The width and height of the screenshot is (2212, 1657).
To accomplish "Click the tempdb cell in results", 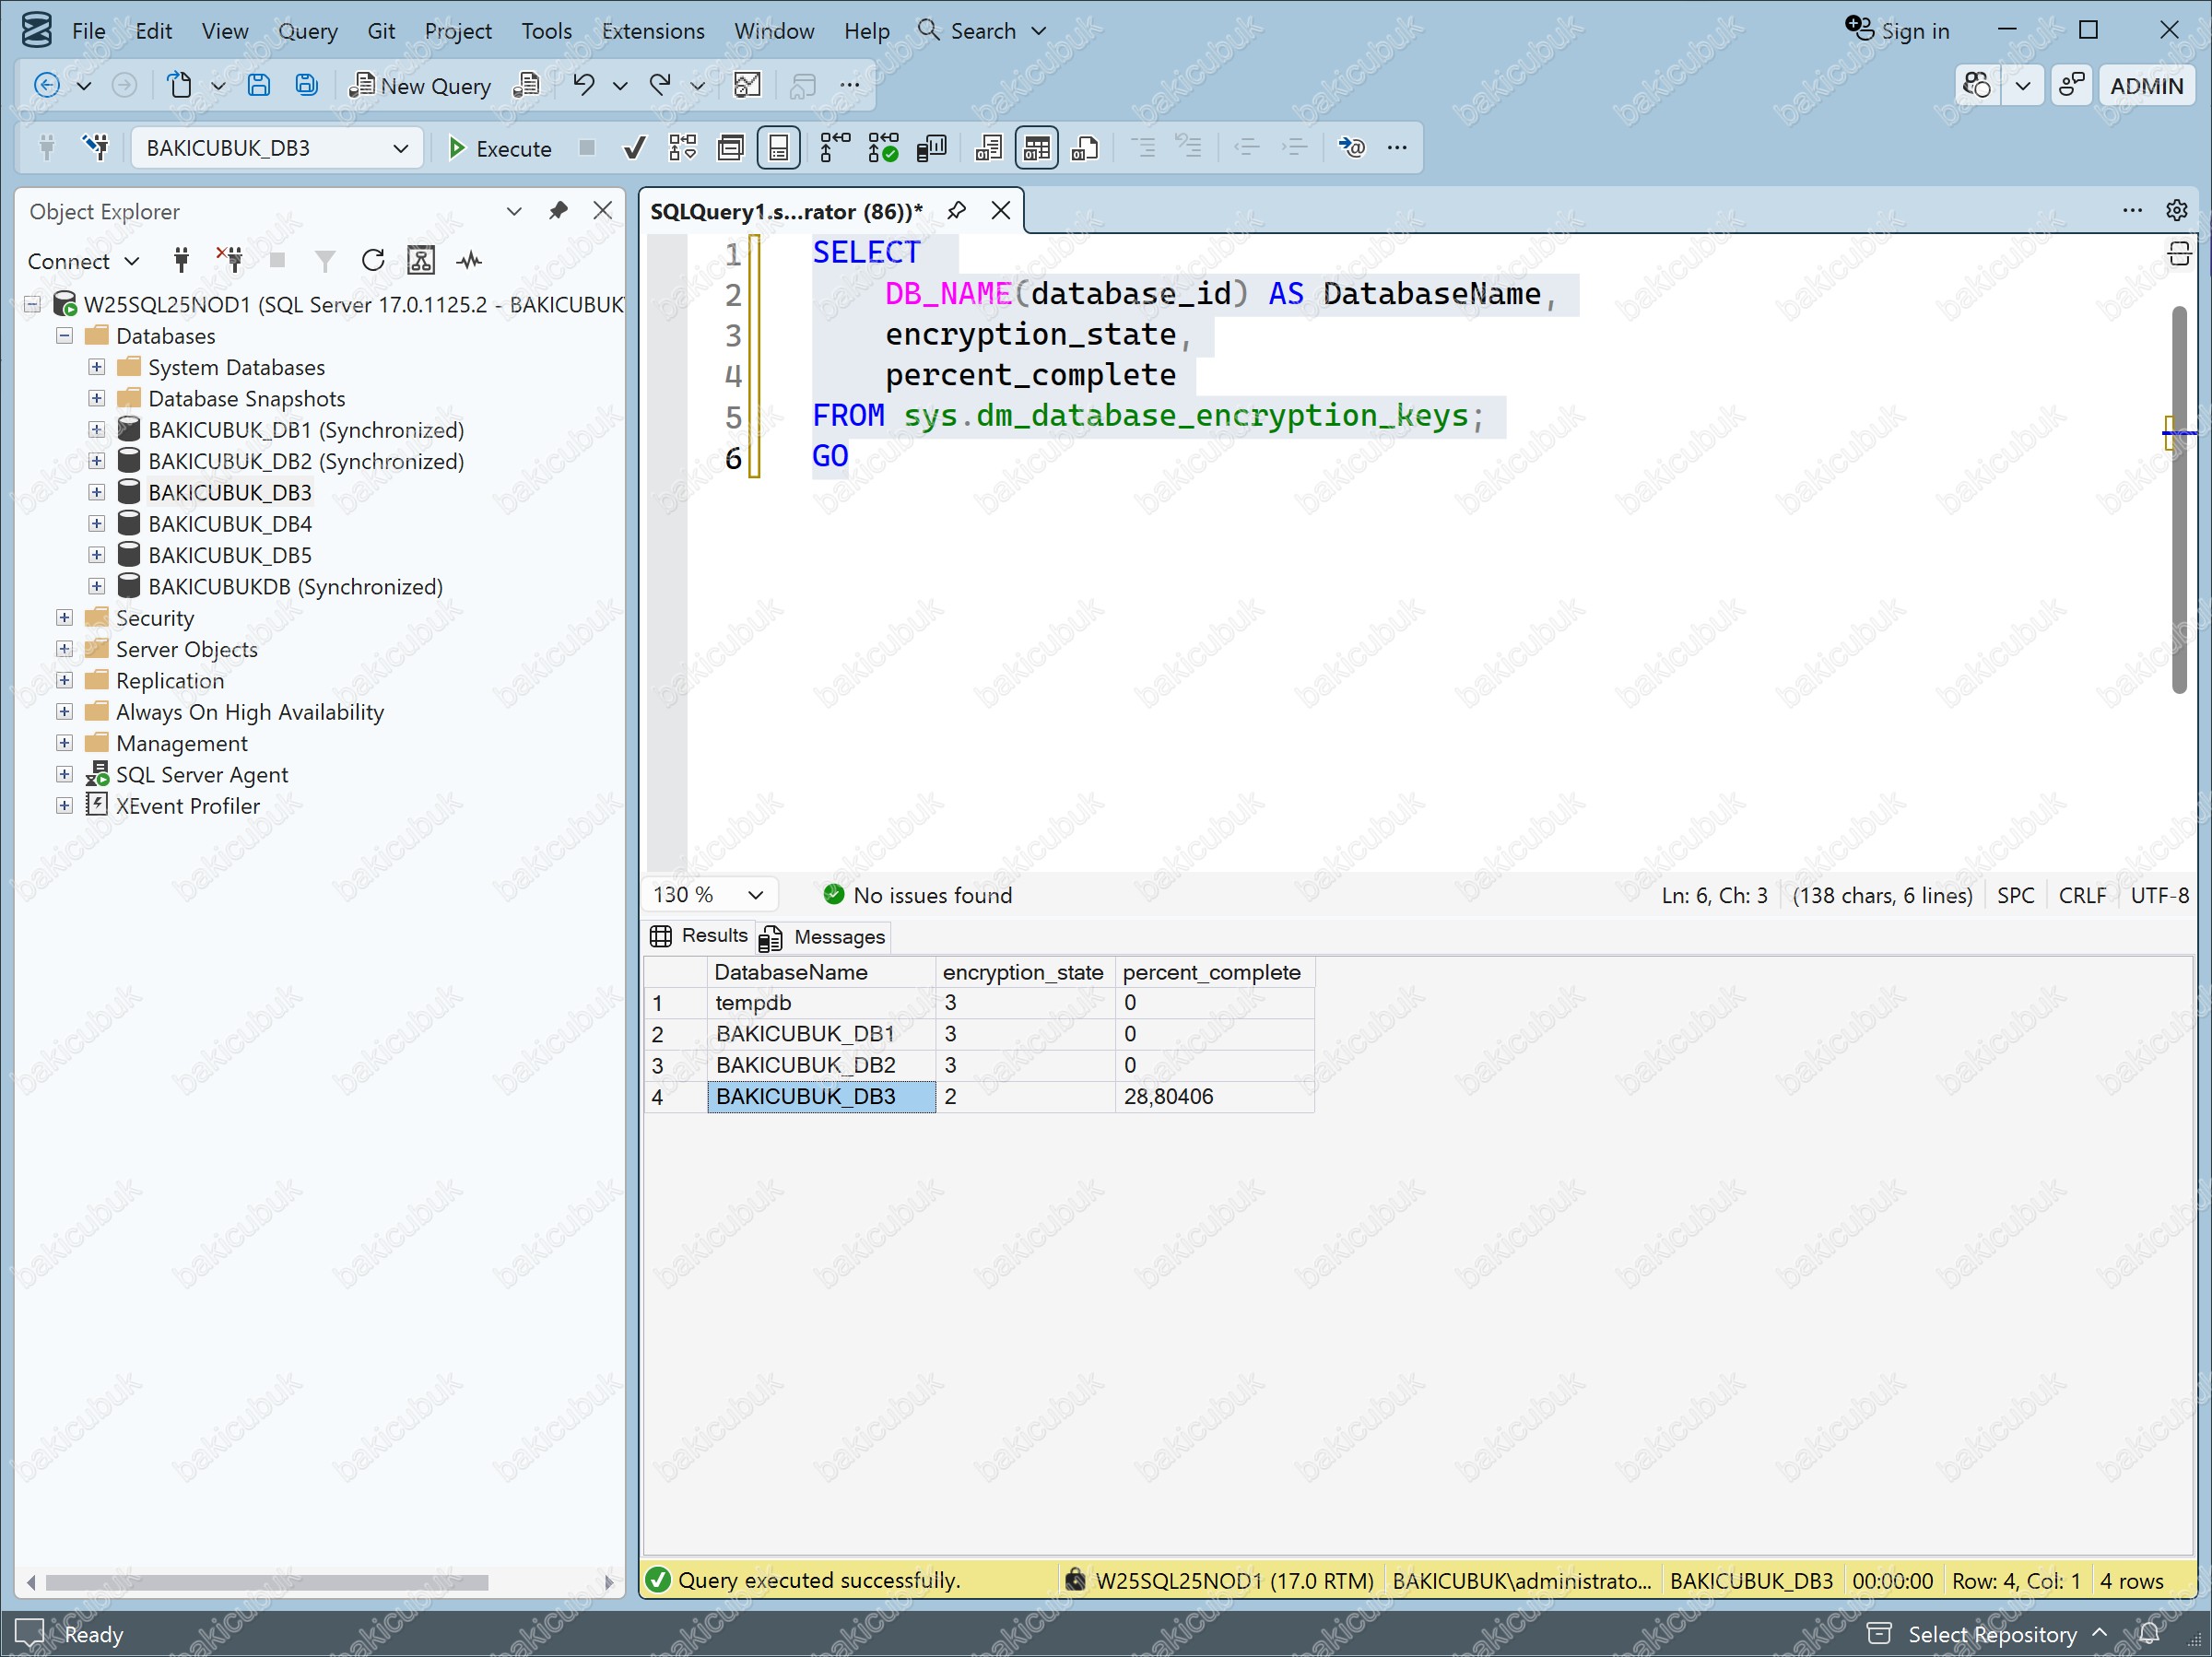I will tap(821, 1002).
